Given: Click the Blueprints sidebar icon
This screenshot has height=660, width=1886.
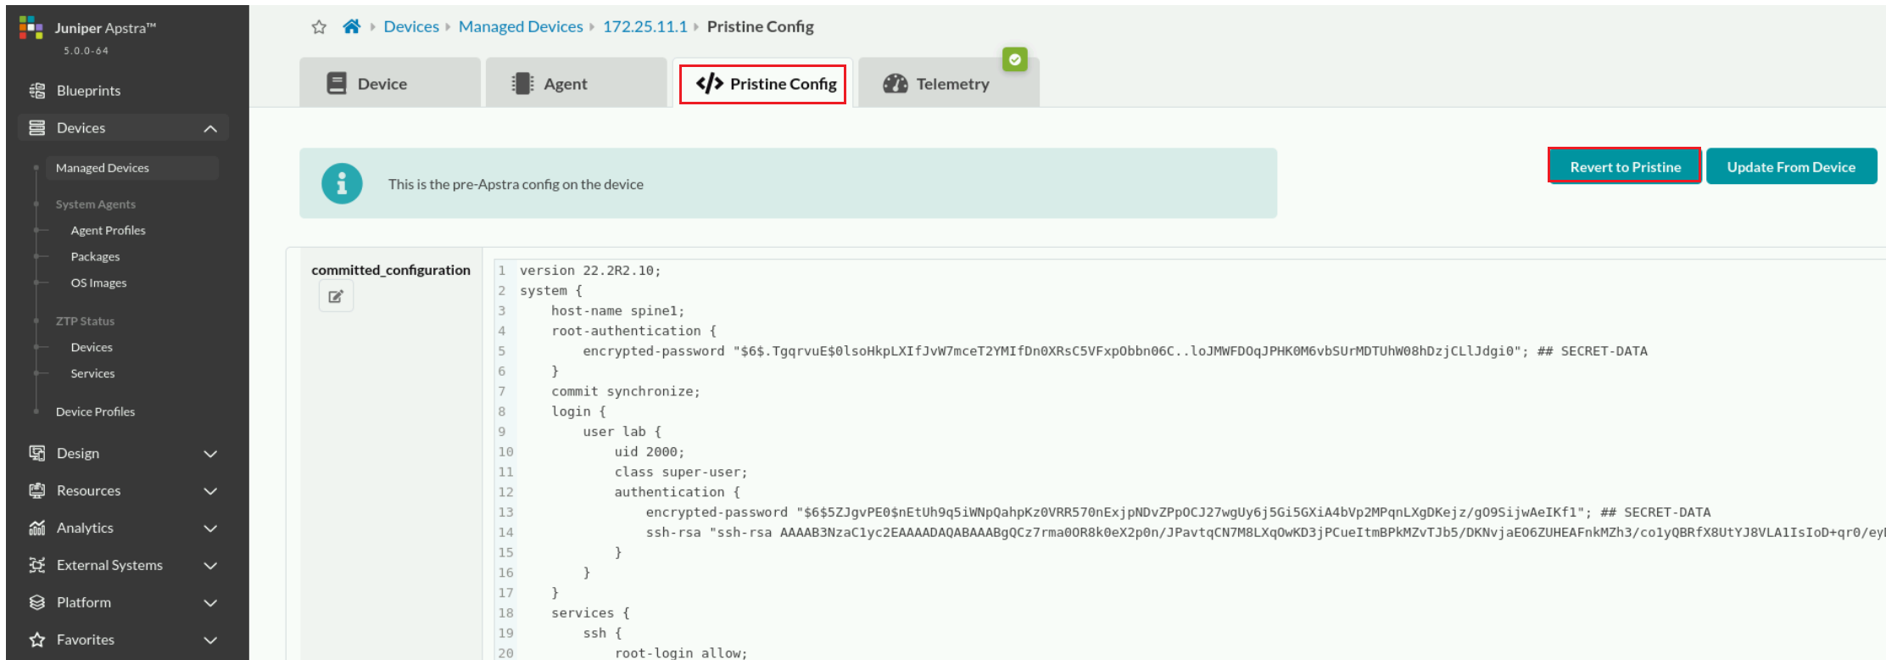Looking at the screenshot, I should tap(37, 90).
